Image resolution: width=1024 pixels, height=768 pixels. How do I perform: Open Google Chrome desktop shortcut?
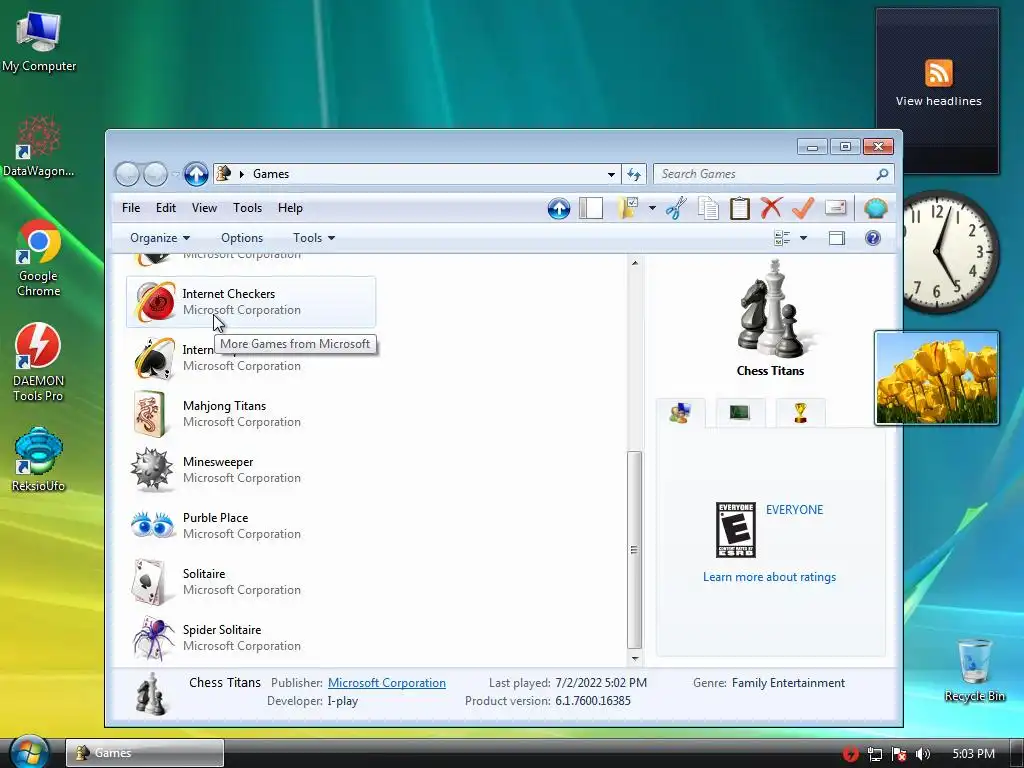pyautogui.click(x=39, y=258)
